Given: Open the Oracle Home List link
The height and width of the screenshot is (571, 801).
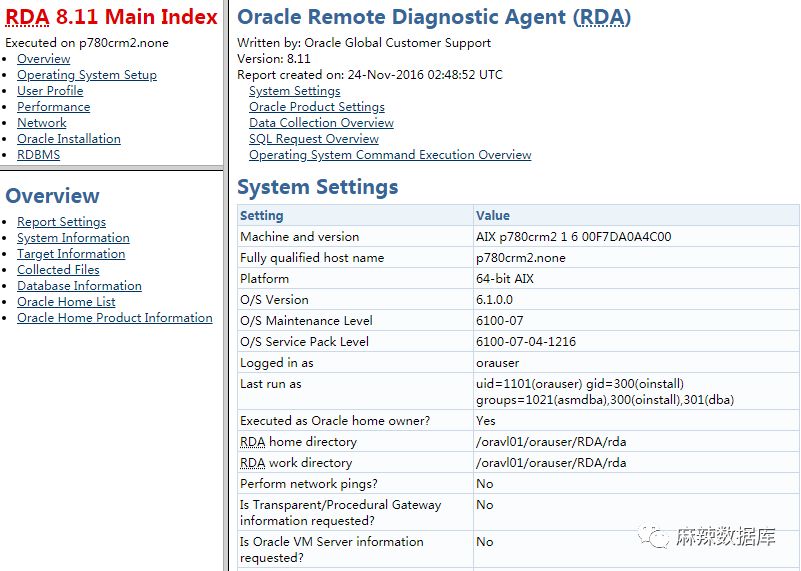Looking at the screenshot, I should (66, 302).
